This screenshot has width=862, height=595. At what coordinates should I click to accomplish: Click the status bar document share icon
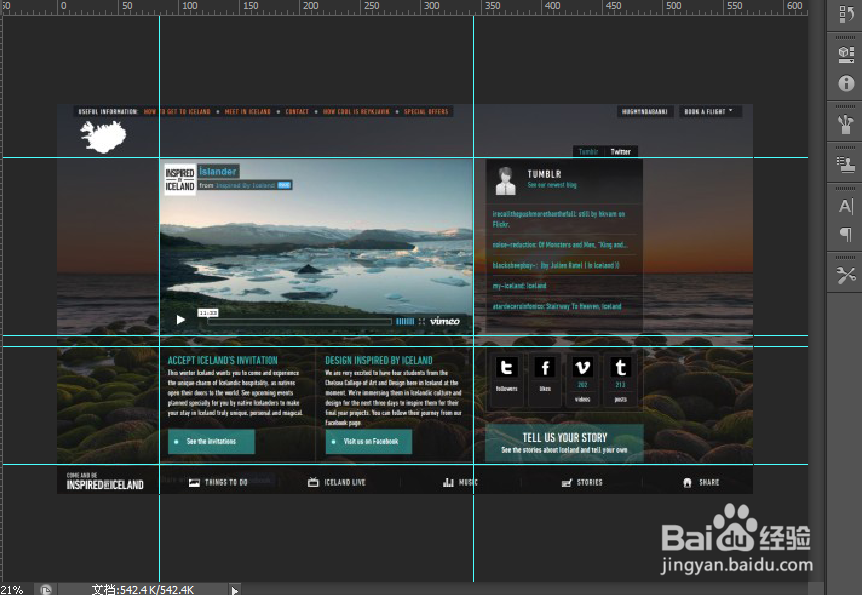46,590
